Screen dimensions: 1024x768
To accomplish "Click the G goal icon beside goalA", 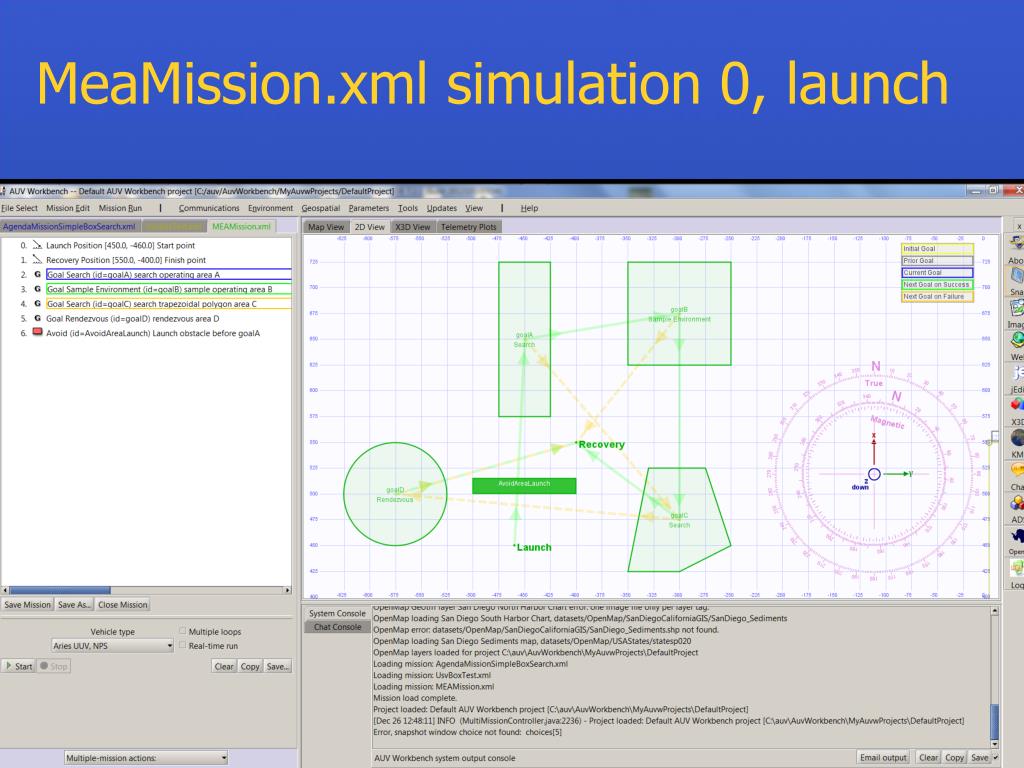I will click(37, 275).
